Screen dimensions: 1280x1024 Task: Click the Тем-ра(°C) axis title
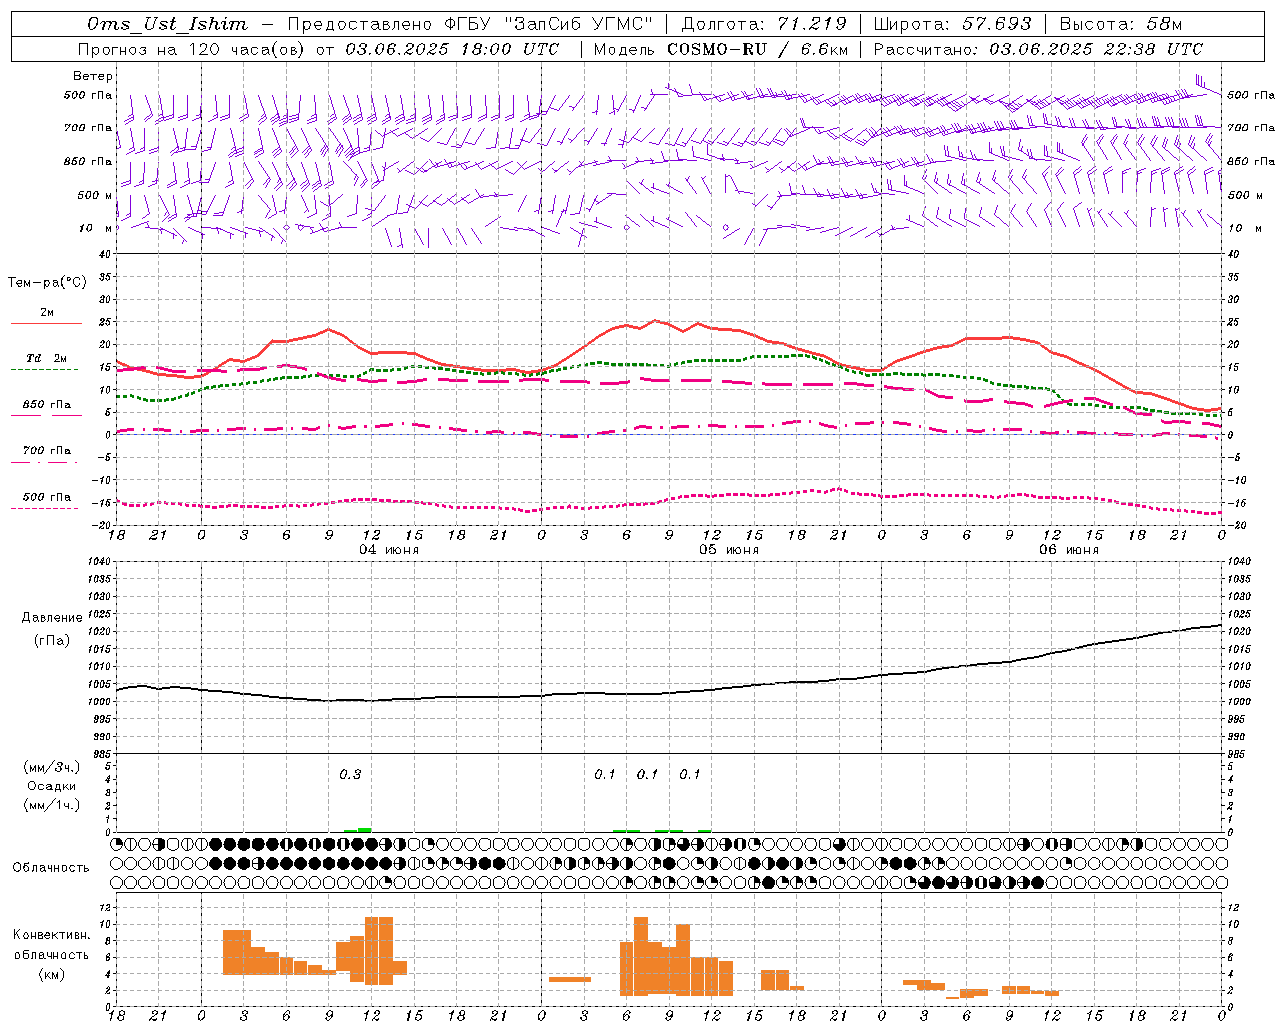click(47, 283)
